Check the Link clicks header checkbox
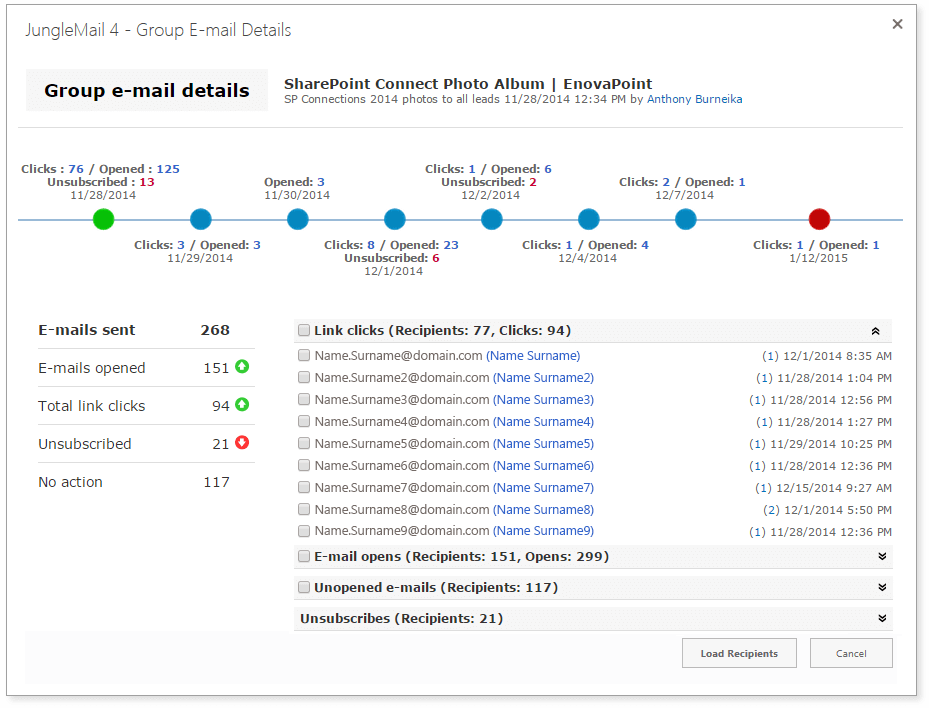The width and height of the screenshot is (929, 708). coord(304,329)
